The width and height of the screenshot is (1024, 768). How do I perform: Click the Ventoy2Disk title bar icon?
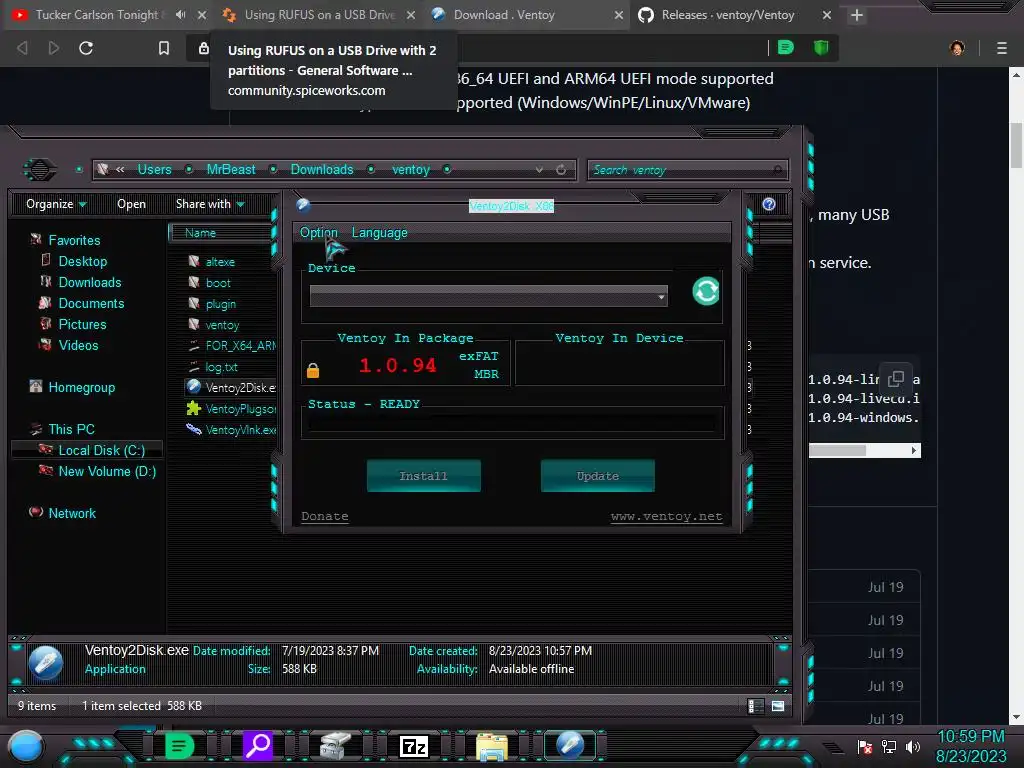[x=303, y=205]
